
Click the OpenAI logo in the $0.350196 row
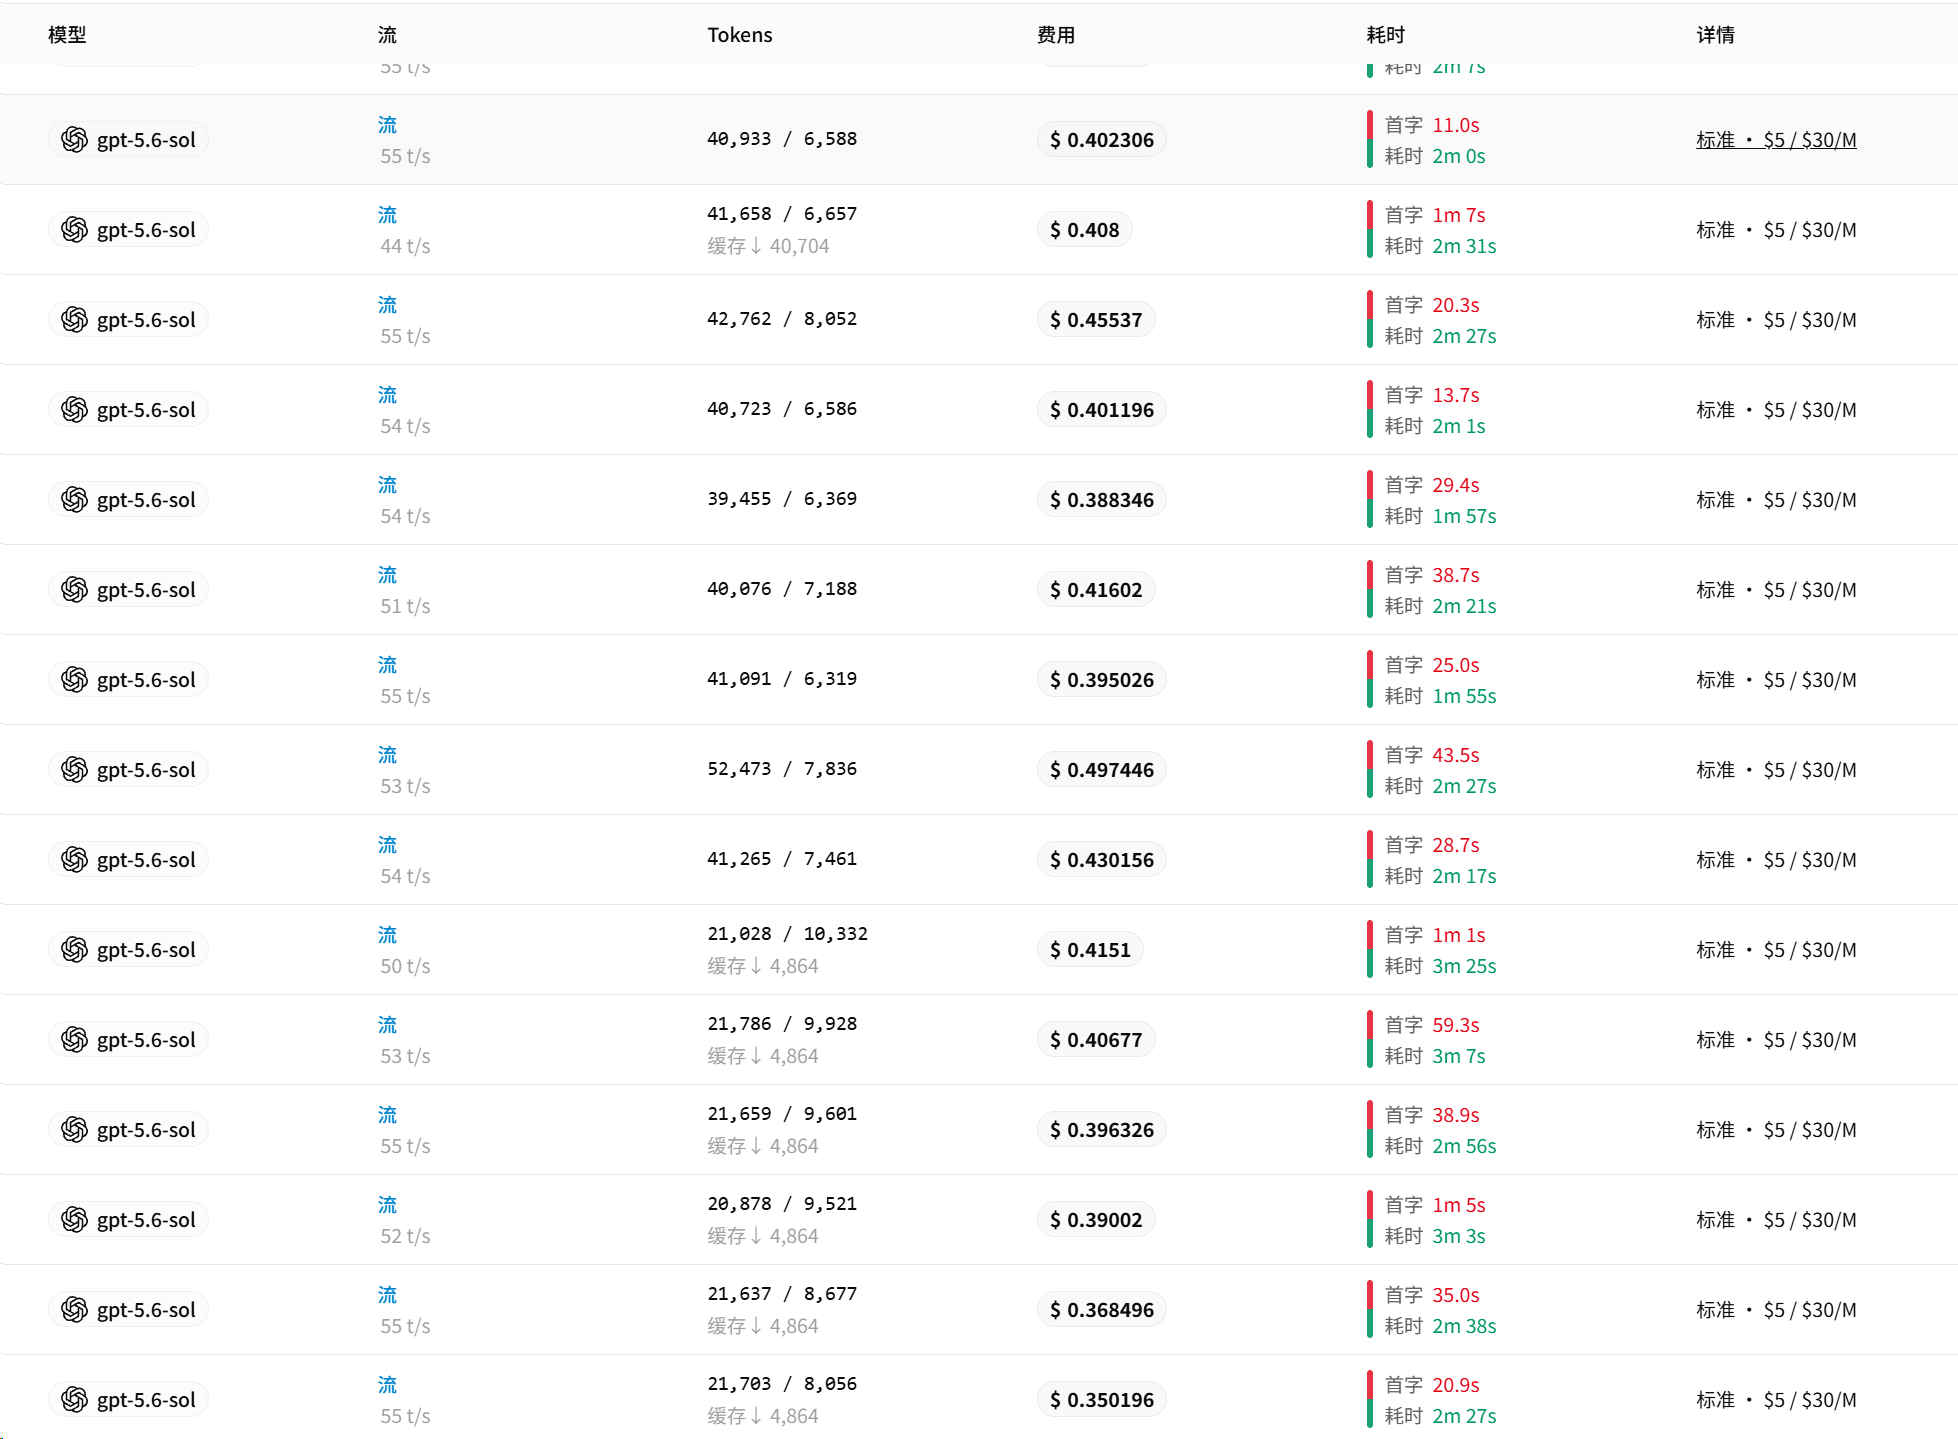tap(74, 1400)
